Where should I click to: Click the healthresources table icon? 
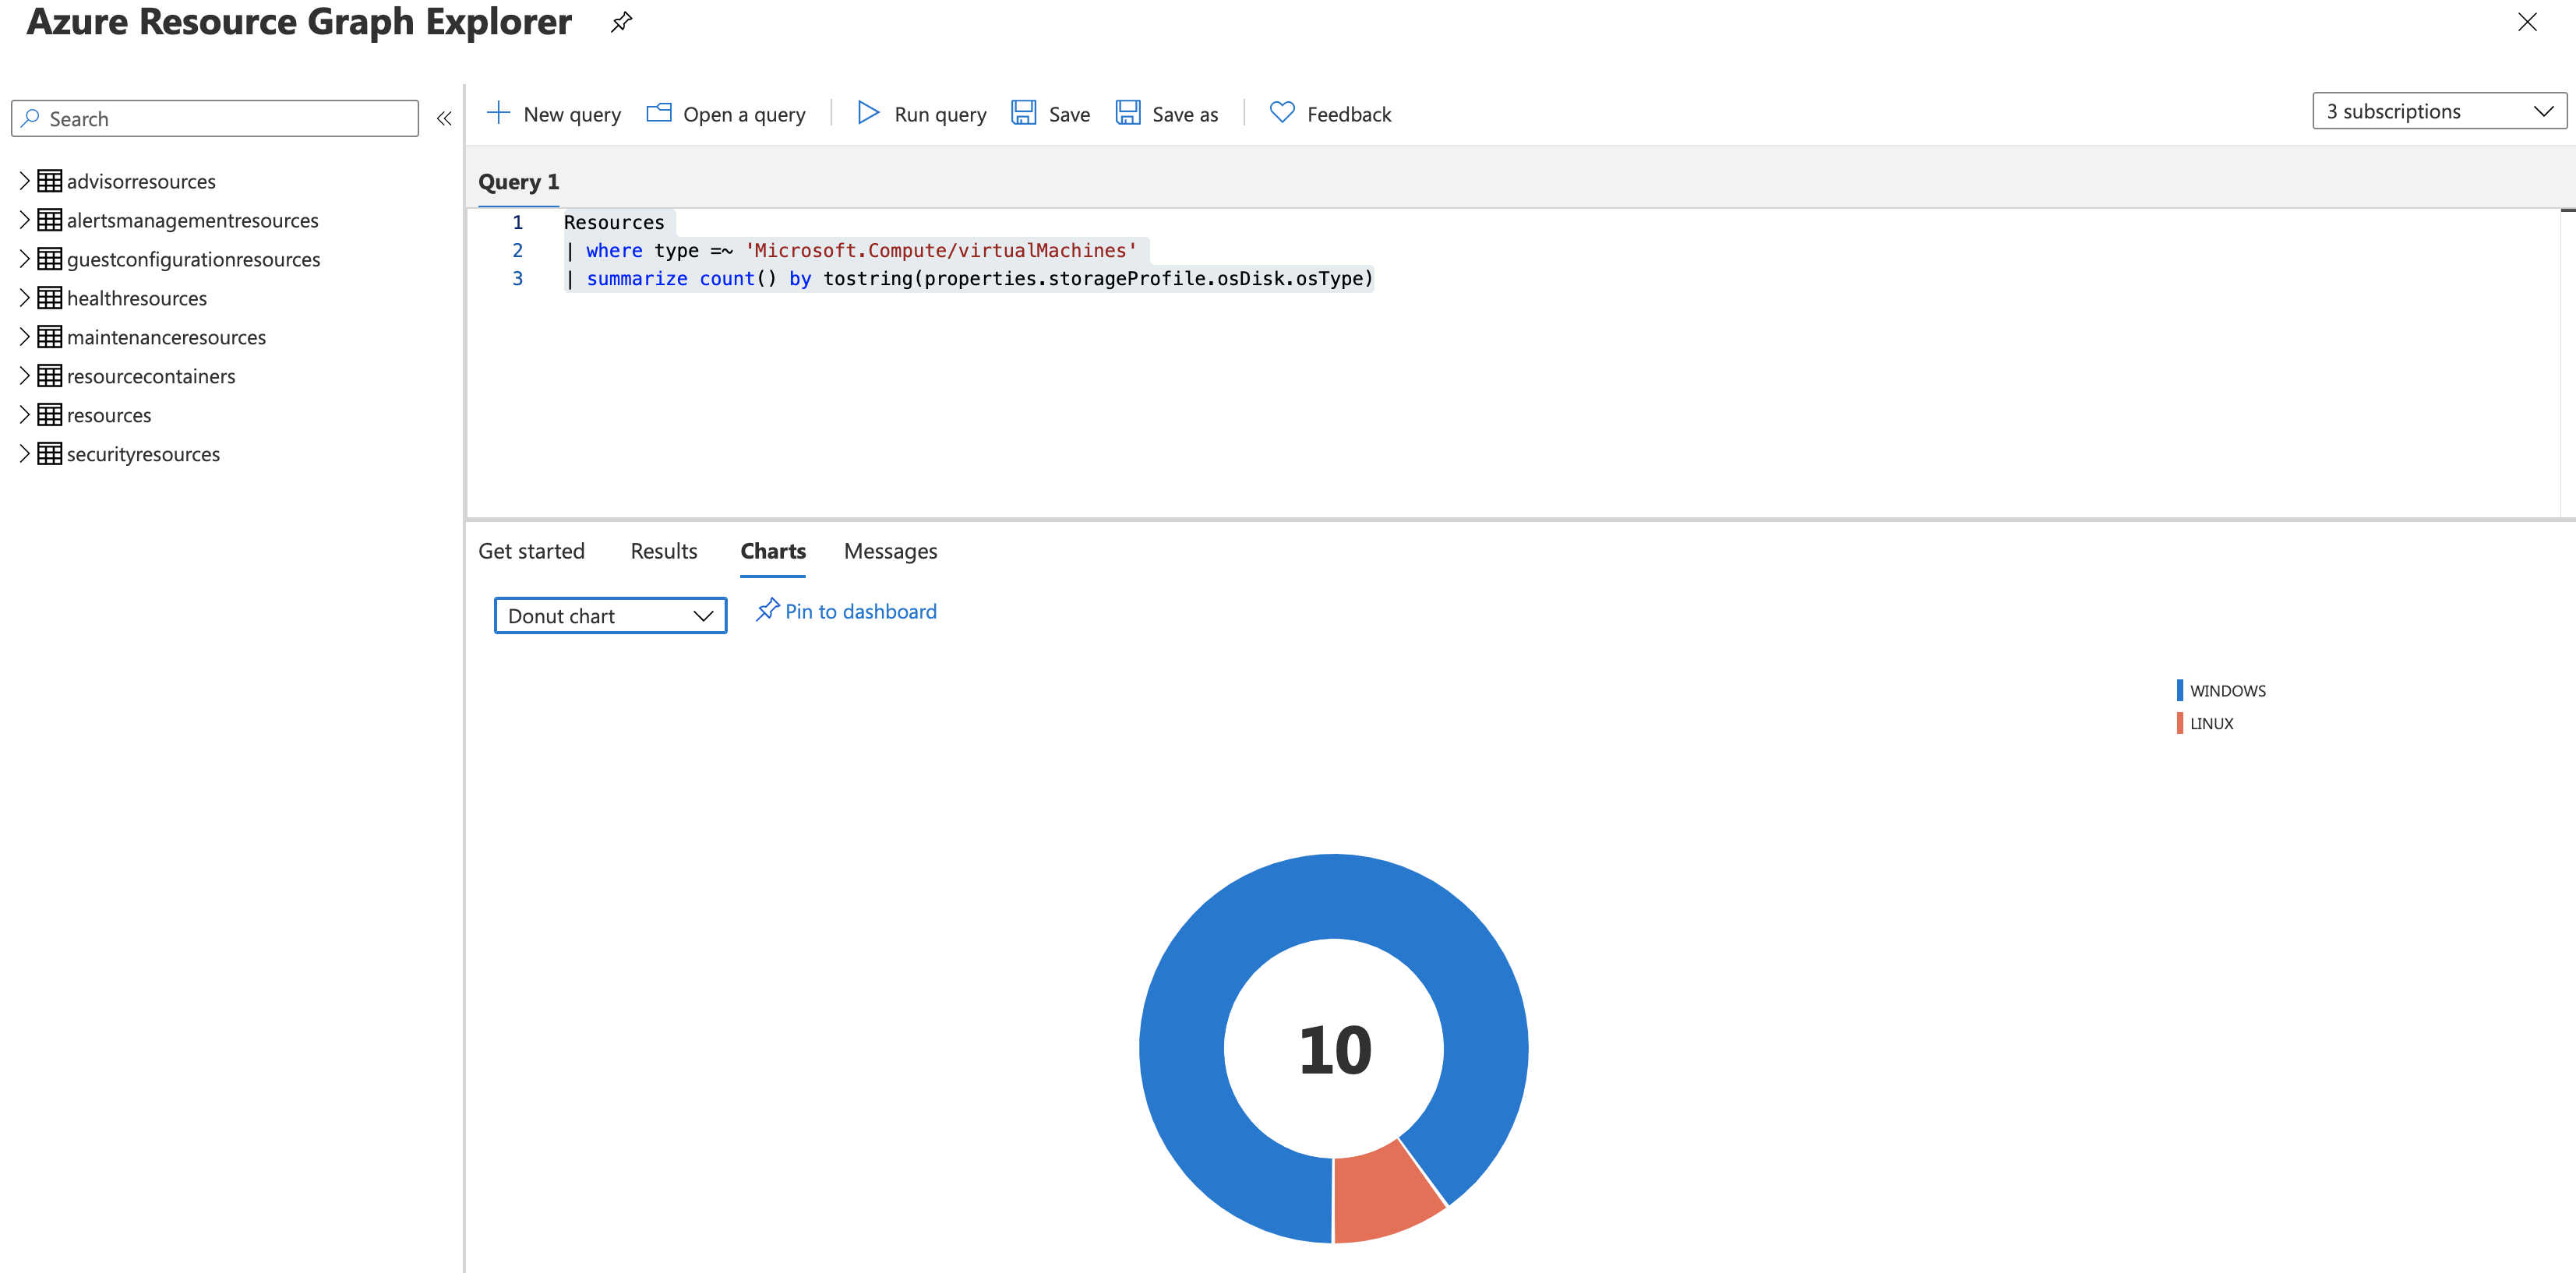point(50,298)
